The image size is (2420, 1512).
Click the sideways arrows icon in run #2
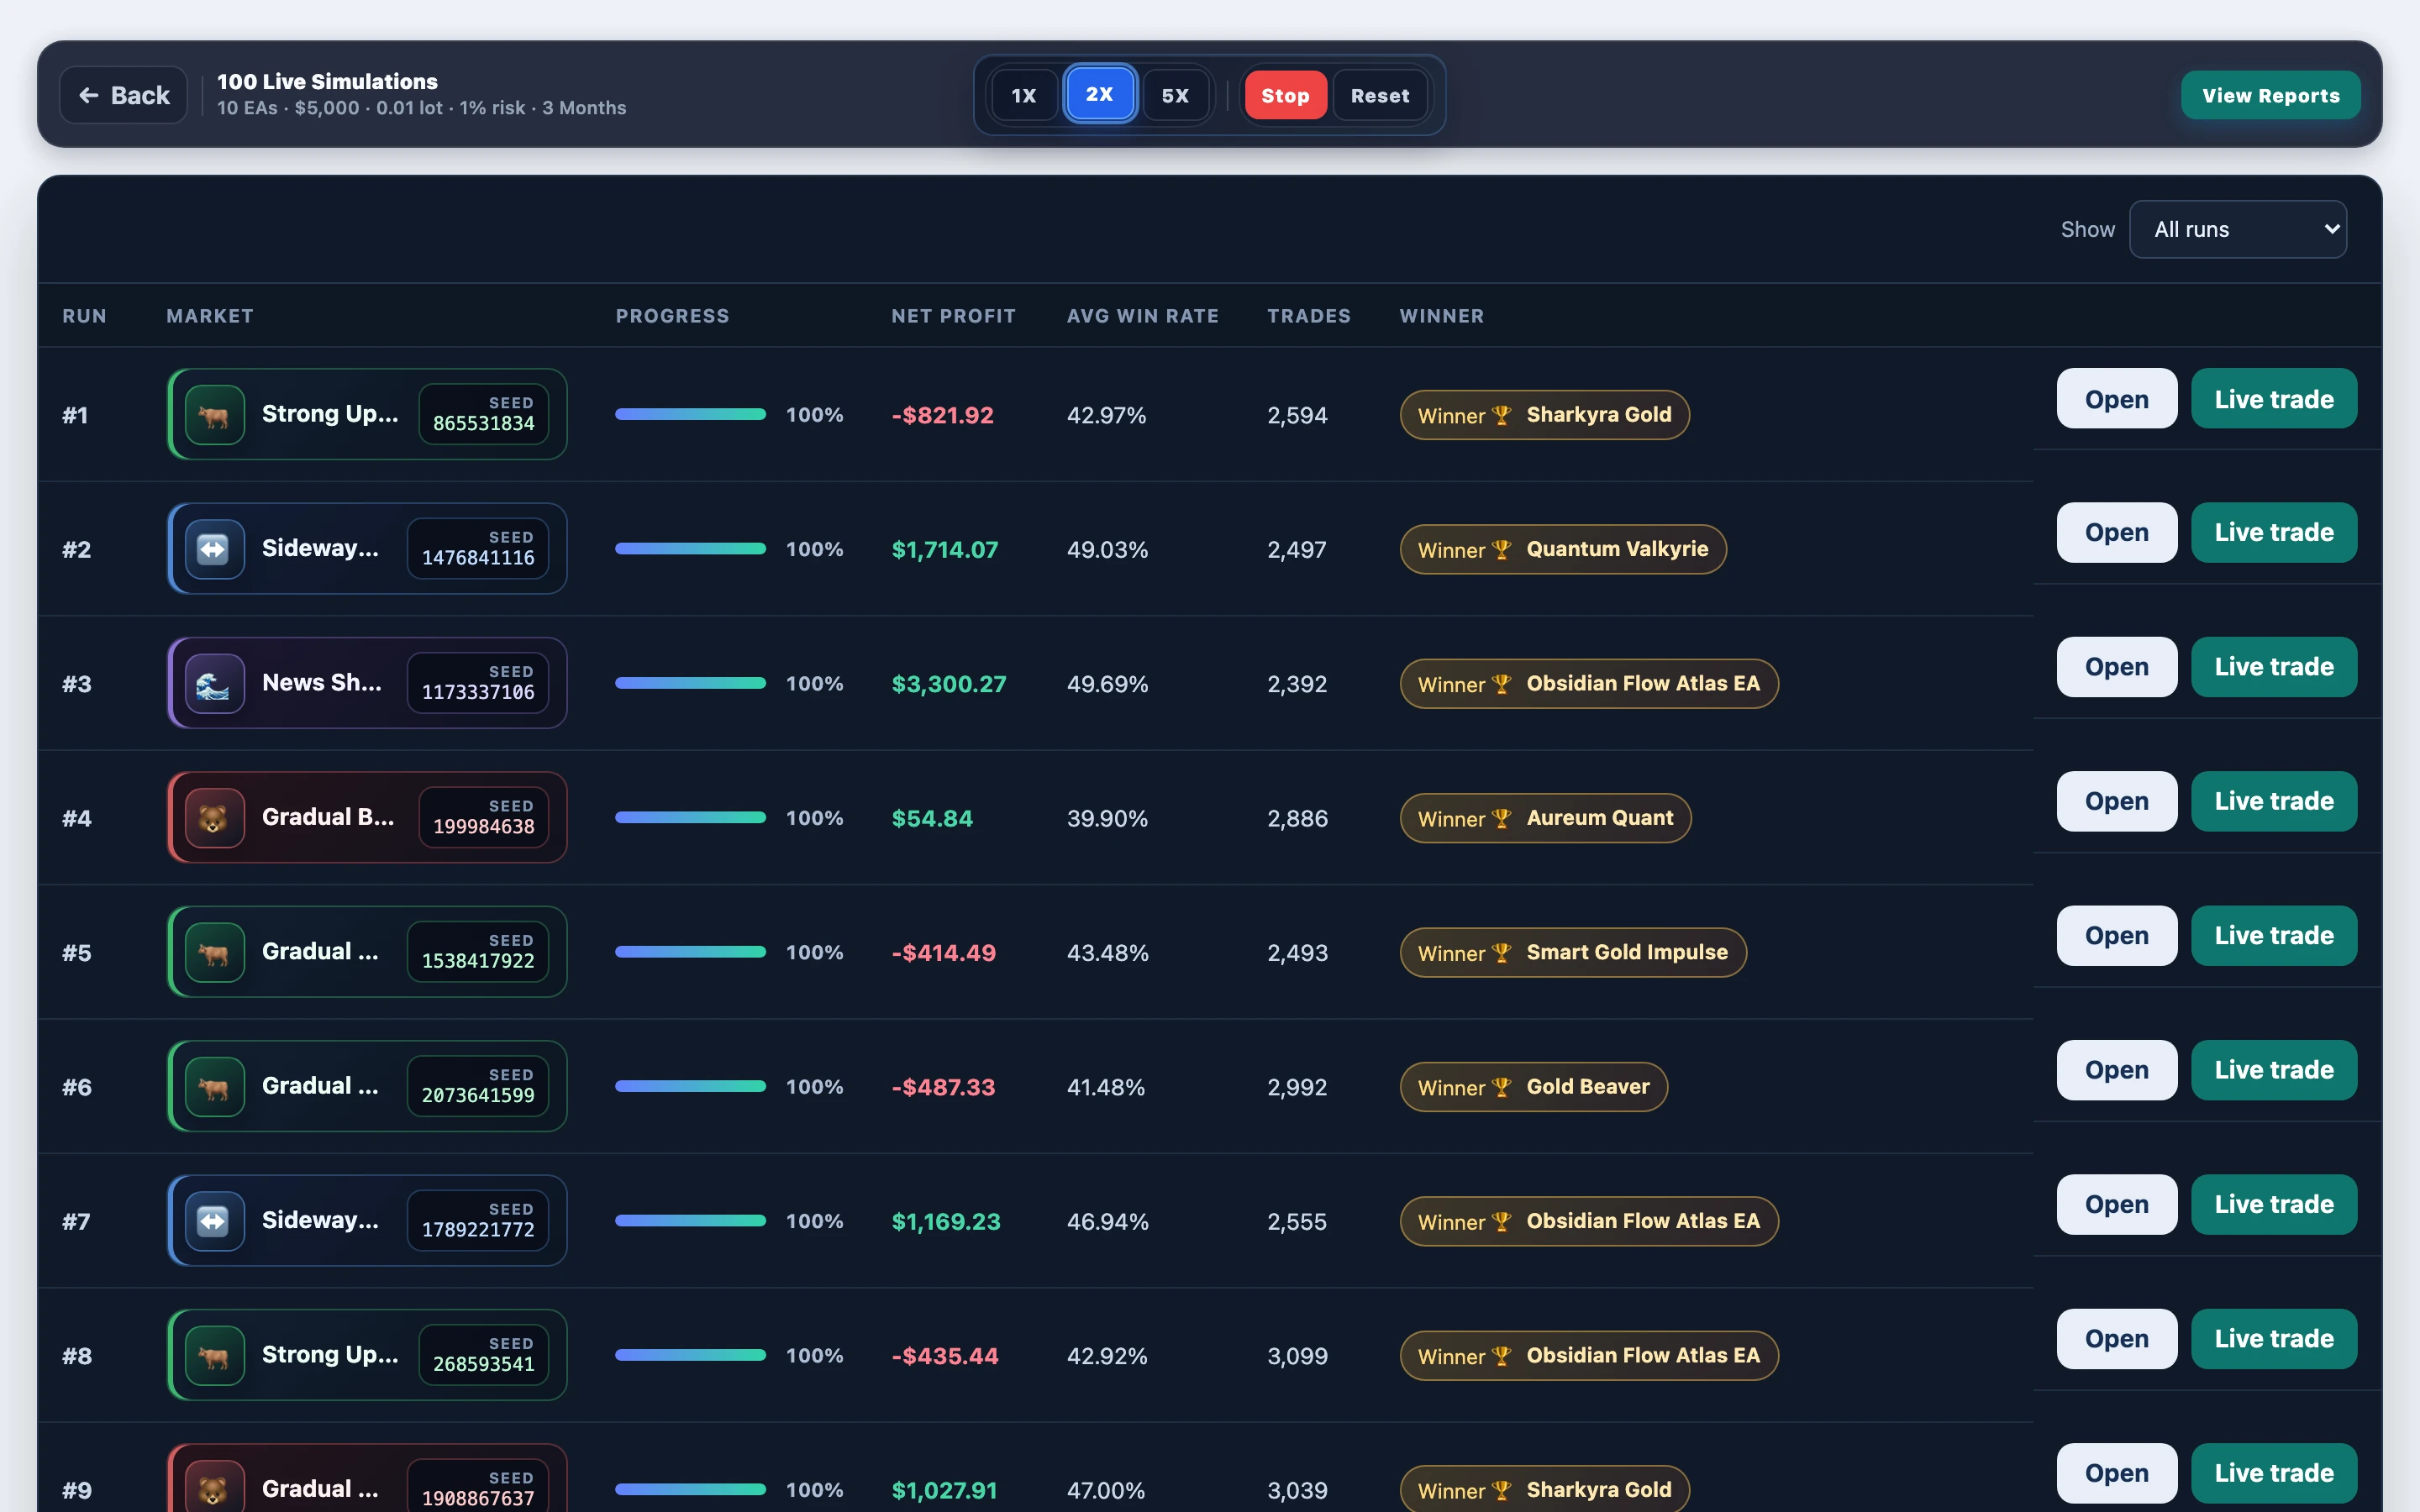point(214,549)
